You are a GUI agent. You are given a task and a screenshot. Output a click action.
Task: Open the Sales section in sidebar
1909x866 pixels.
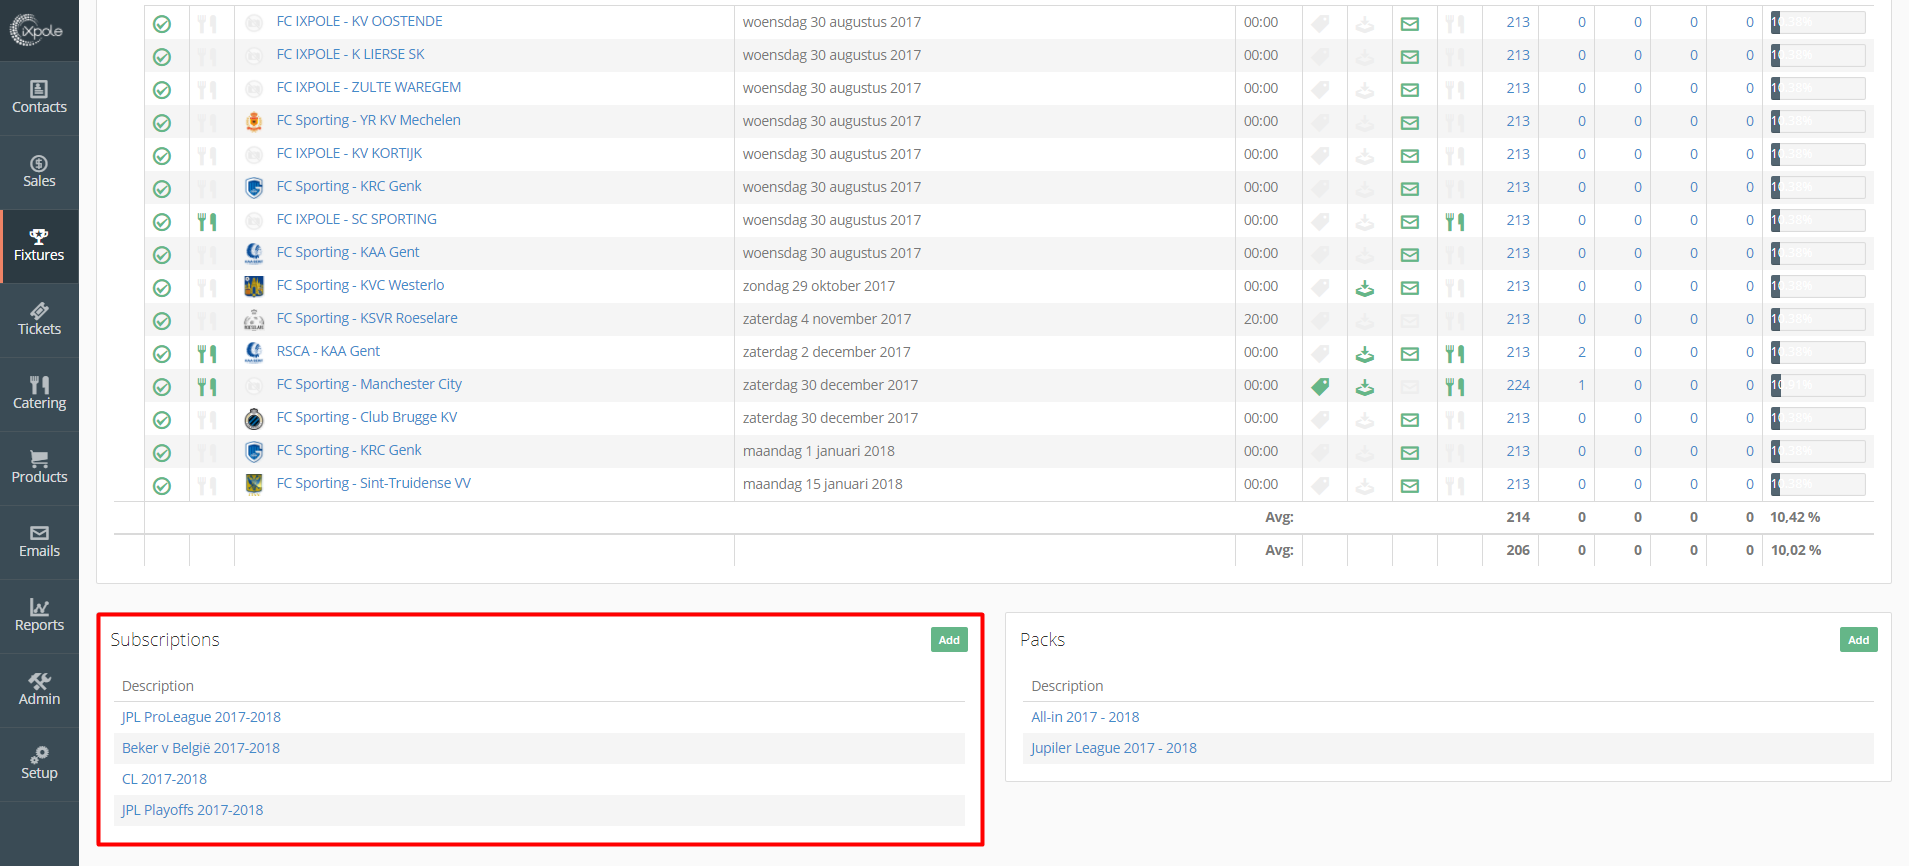[39, 172]
